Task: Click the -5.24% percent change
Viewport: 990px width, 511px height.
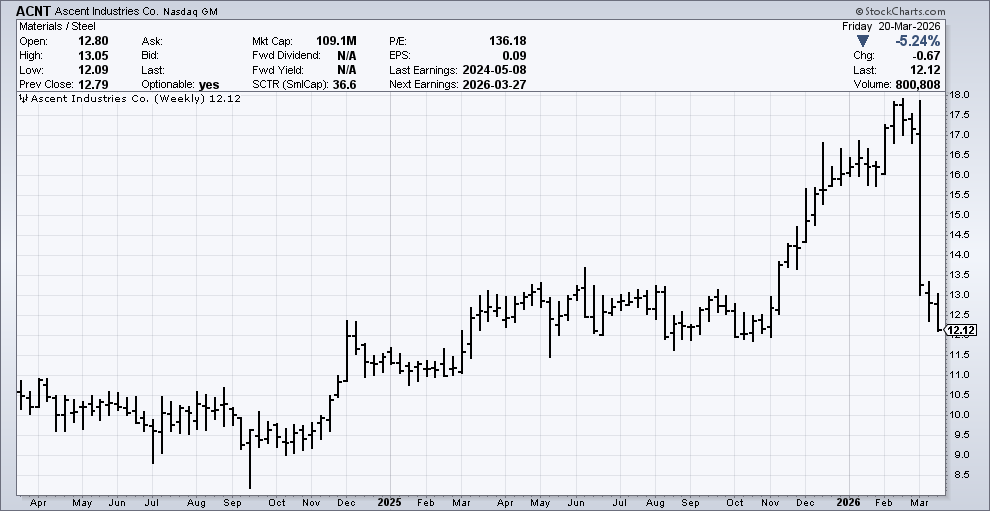Action: coord(916,41)
